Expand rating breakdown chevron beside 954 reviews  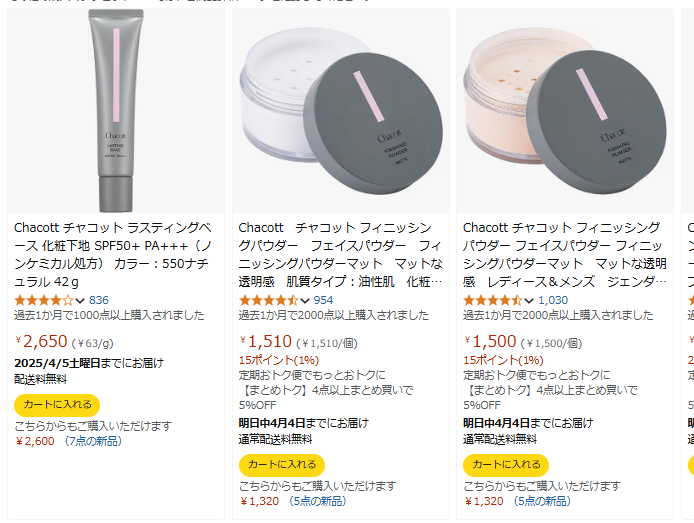point(305,301)
